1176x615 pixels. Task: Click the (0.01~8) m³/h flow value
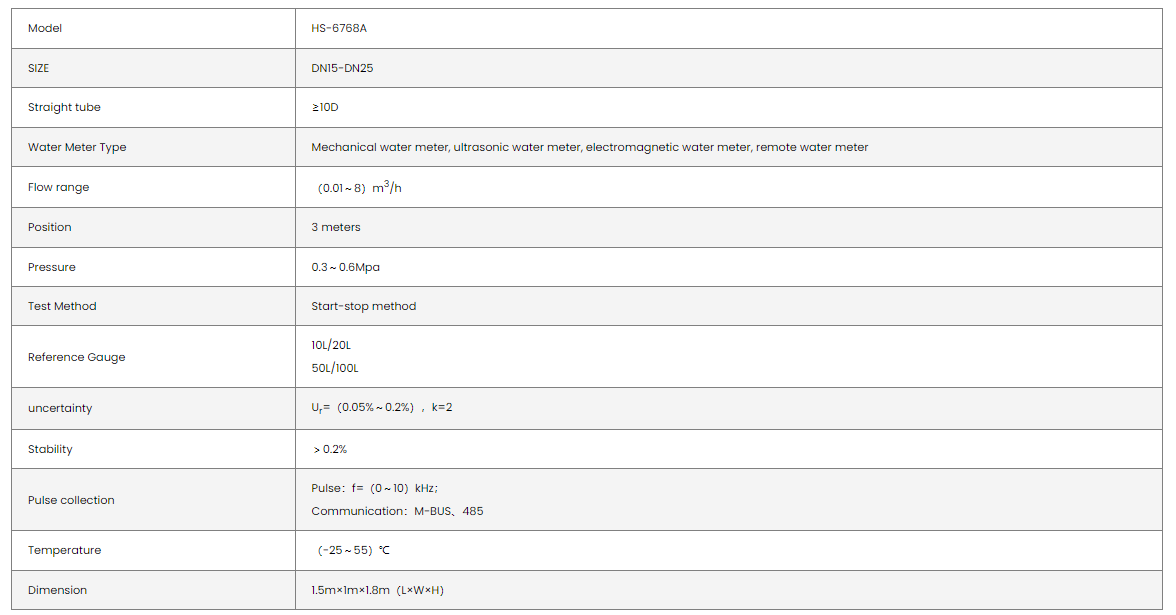point(359,187)
